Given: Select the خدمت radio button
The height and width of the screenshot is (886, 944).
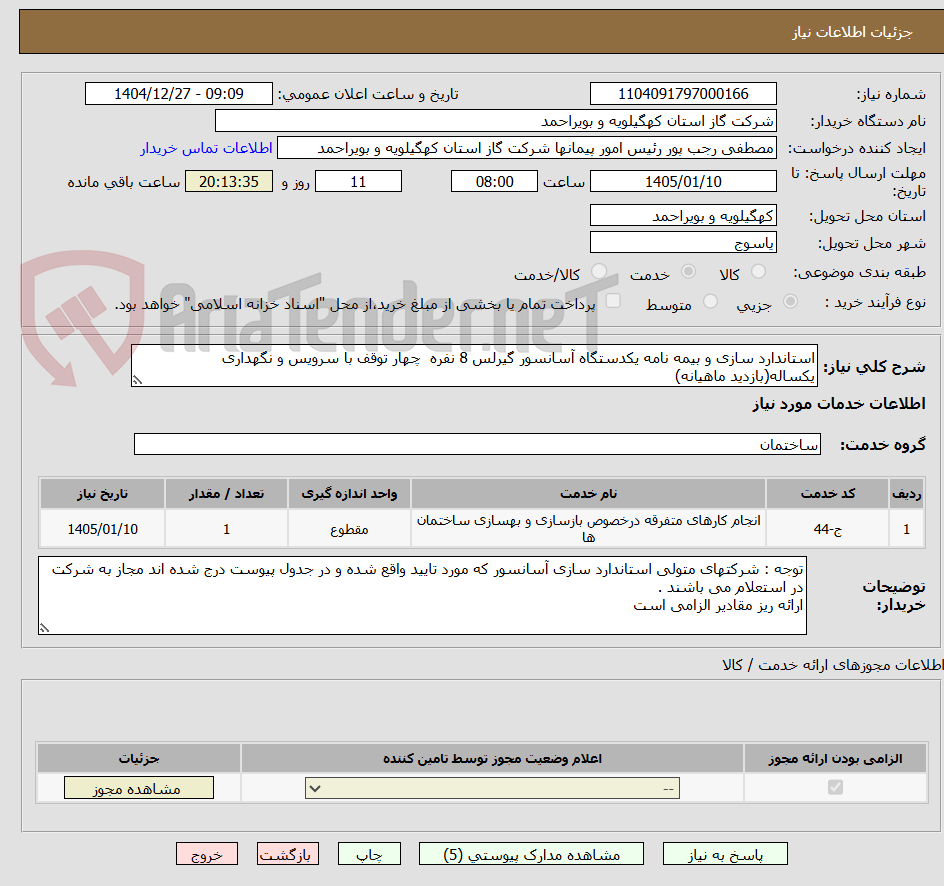Looking at the screenshot, I should tap(688, 272).
